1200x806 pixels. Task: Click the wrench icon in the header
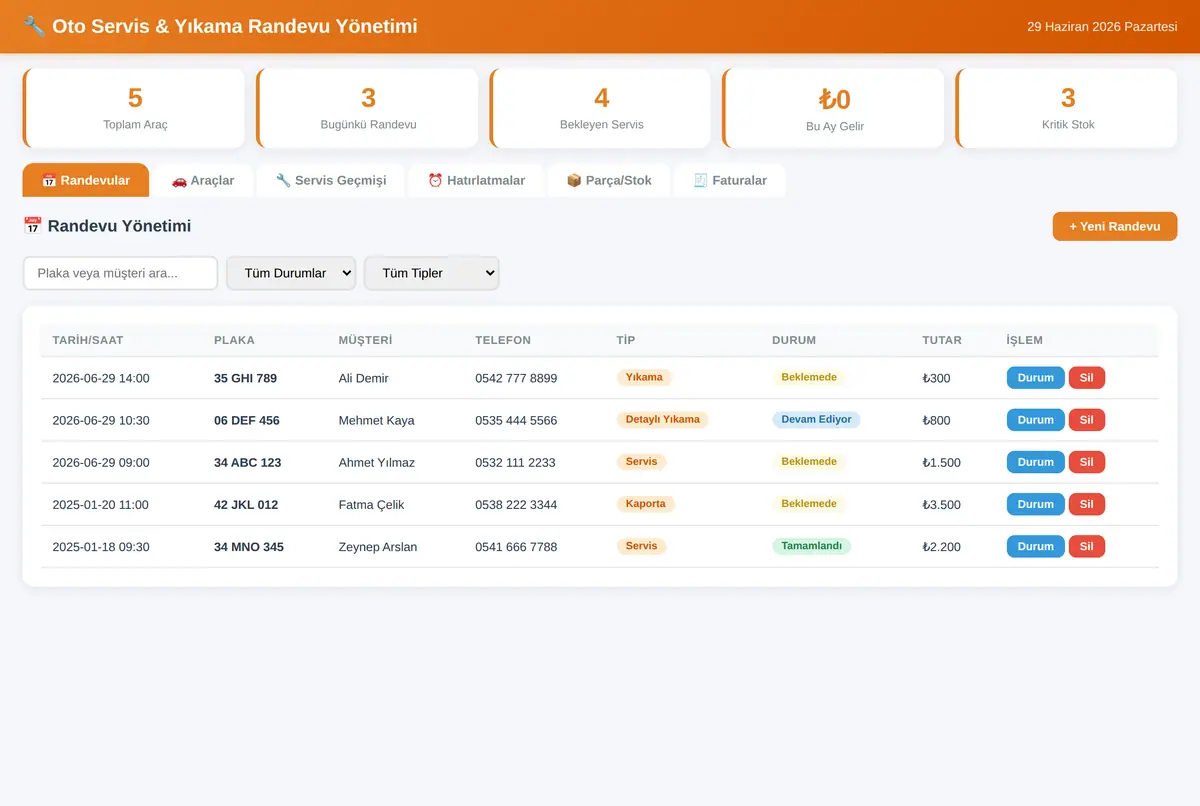tap(34, 26)
